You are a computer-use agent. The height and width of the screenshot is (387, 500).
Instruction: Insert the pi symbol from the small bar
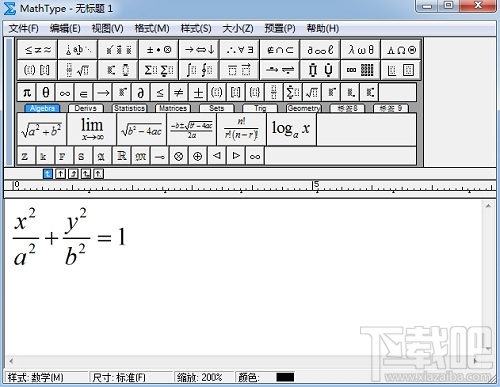tap(27, 92)
